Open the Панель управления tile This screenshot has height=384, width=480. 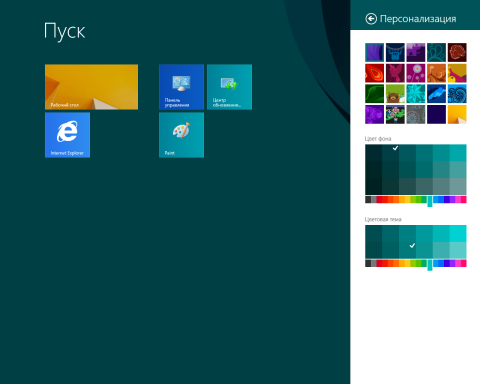181,87
